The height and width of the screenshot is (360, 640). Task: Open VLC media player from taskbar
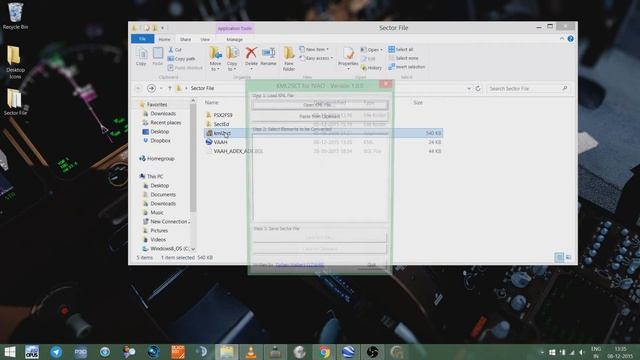[x=251, y=352]
